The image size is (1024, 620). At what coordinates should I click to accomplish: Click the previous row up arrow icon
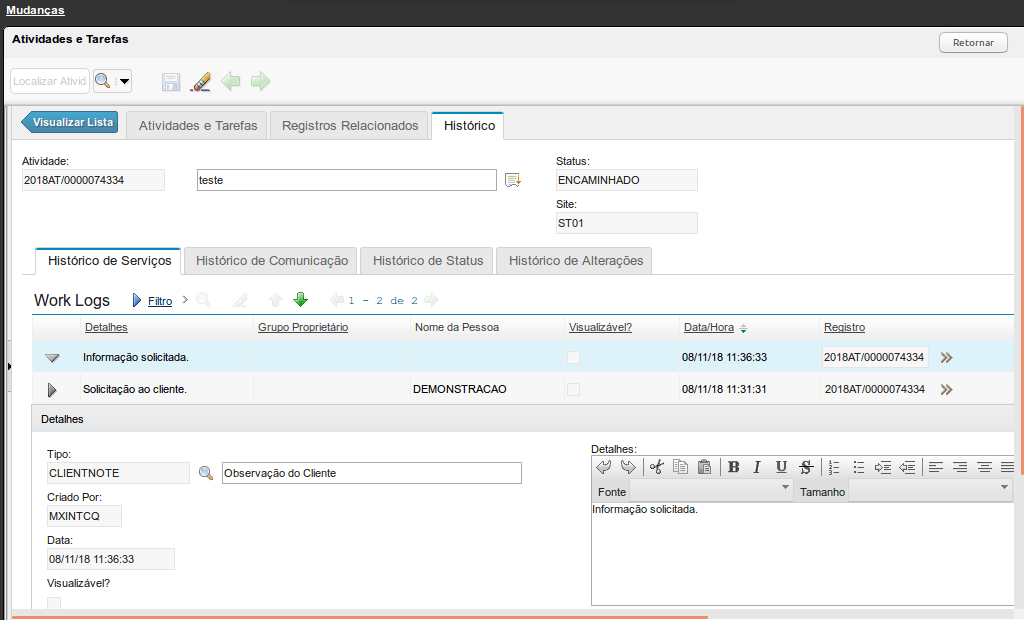[275, 300]
